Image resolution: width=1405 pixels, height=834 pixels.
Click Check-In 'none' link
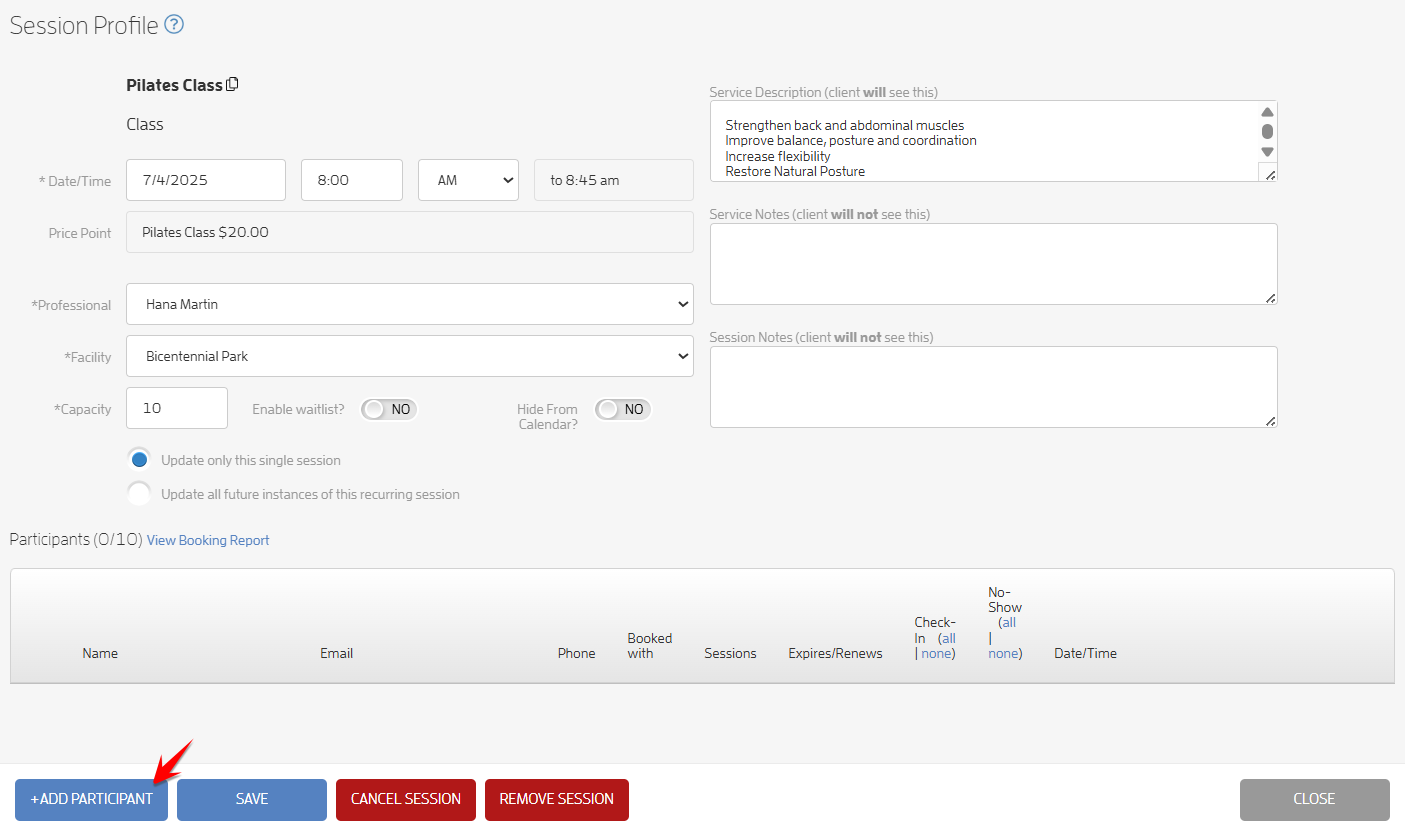[936, 654]
